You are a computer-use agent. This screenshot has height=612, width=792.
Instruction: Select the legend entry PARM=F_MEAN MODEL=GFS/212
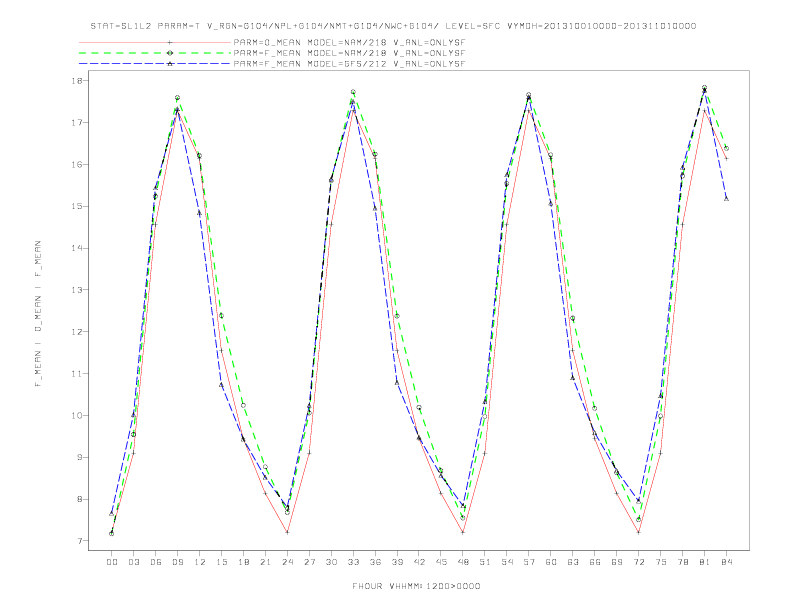[349, 64]
